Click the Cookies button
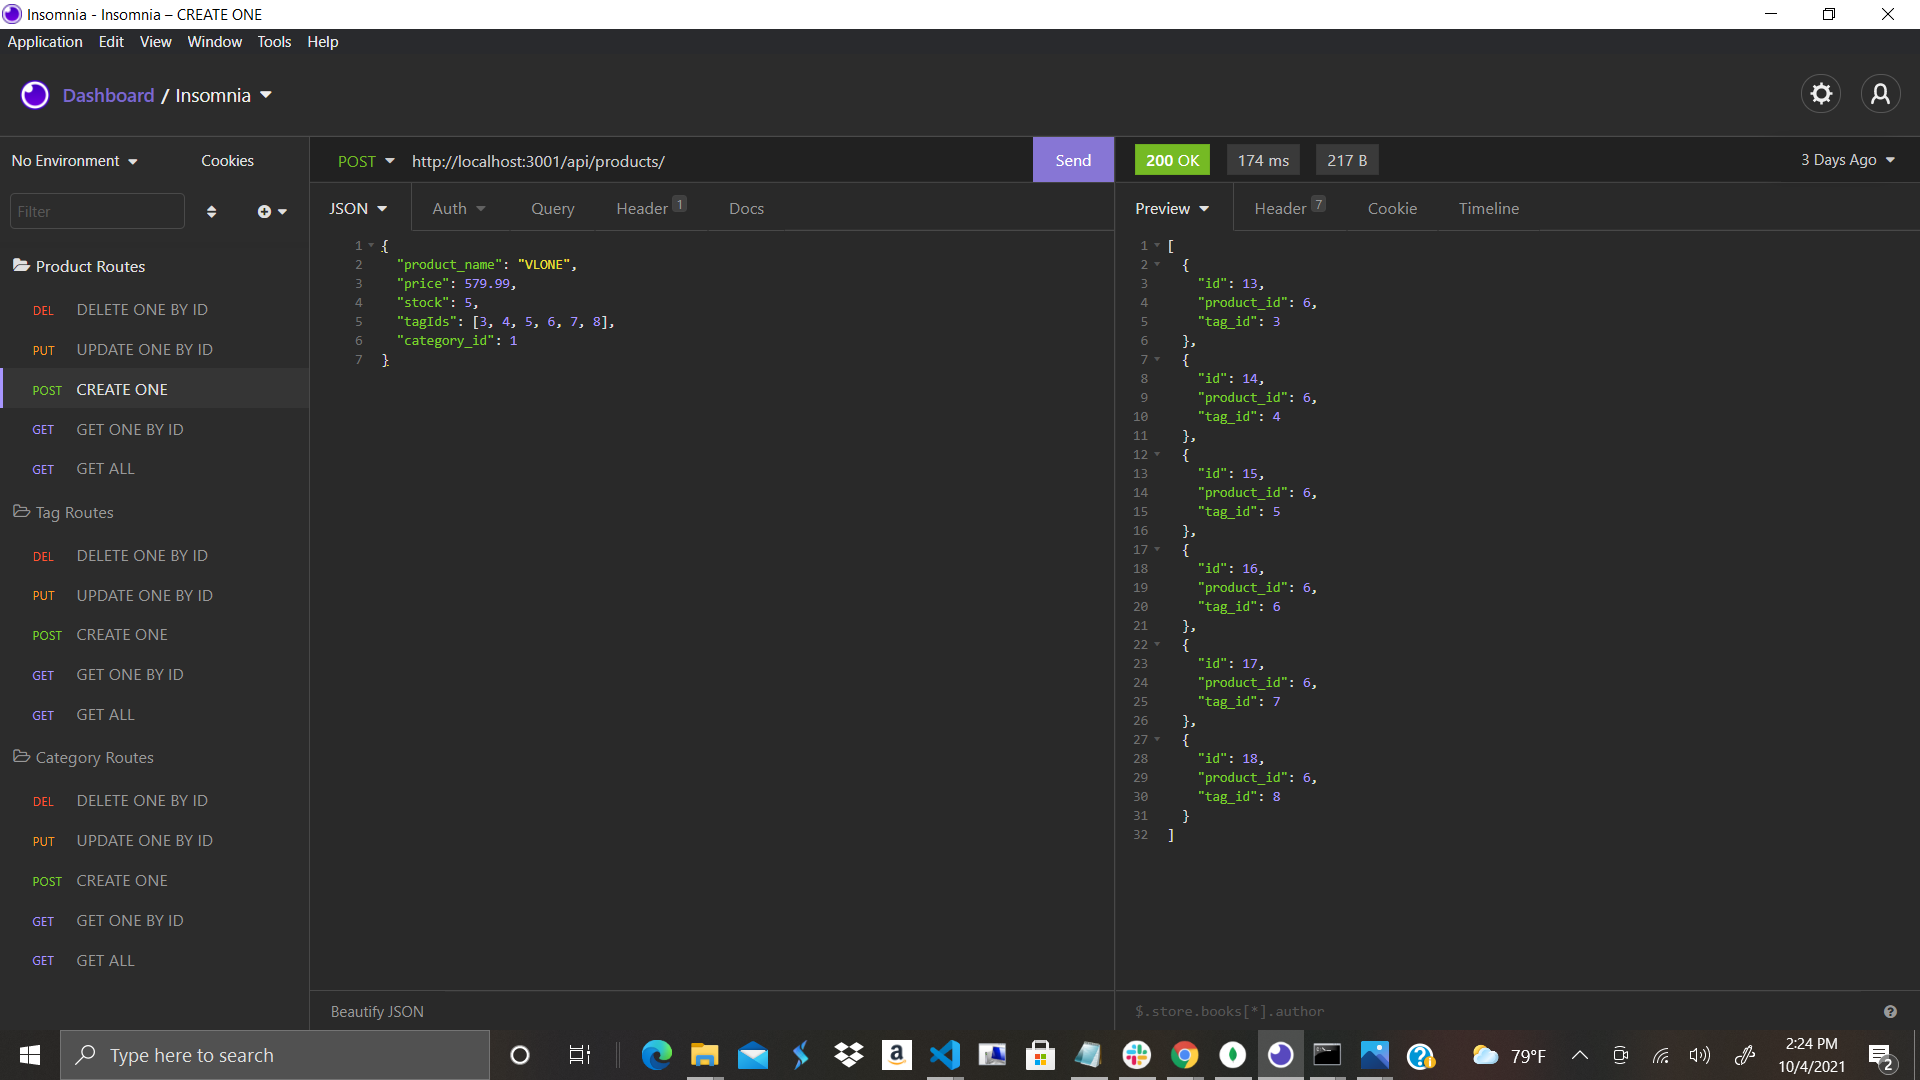 [x=227, y=161]
